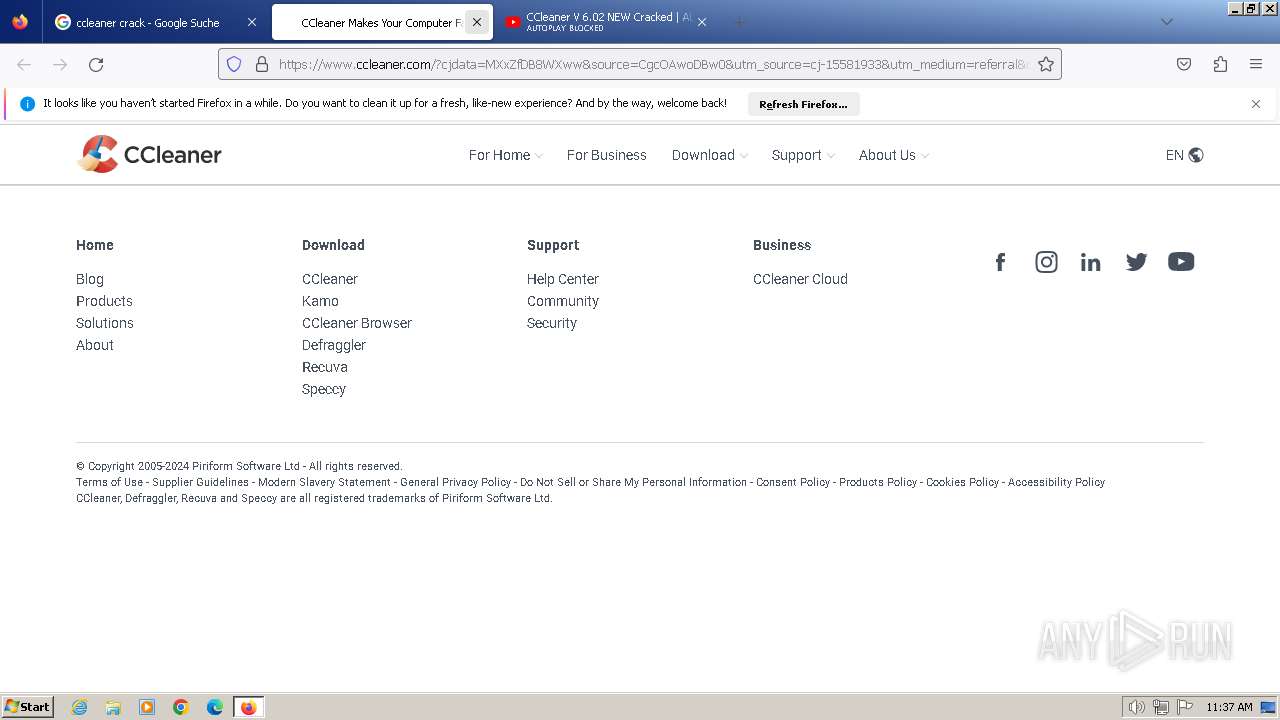1280x720 pixels.
Task: Open CCleaner YouTube channel icon
Action: pyautogui.click(x=1181, y=262)
